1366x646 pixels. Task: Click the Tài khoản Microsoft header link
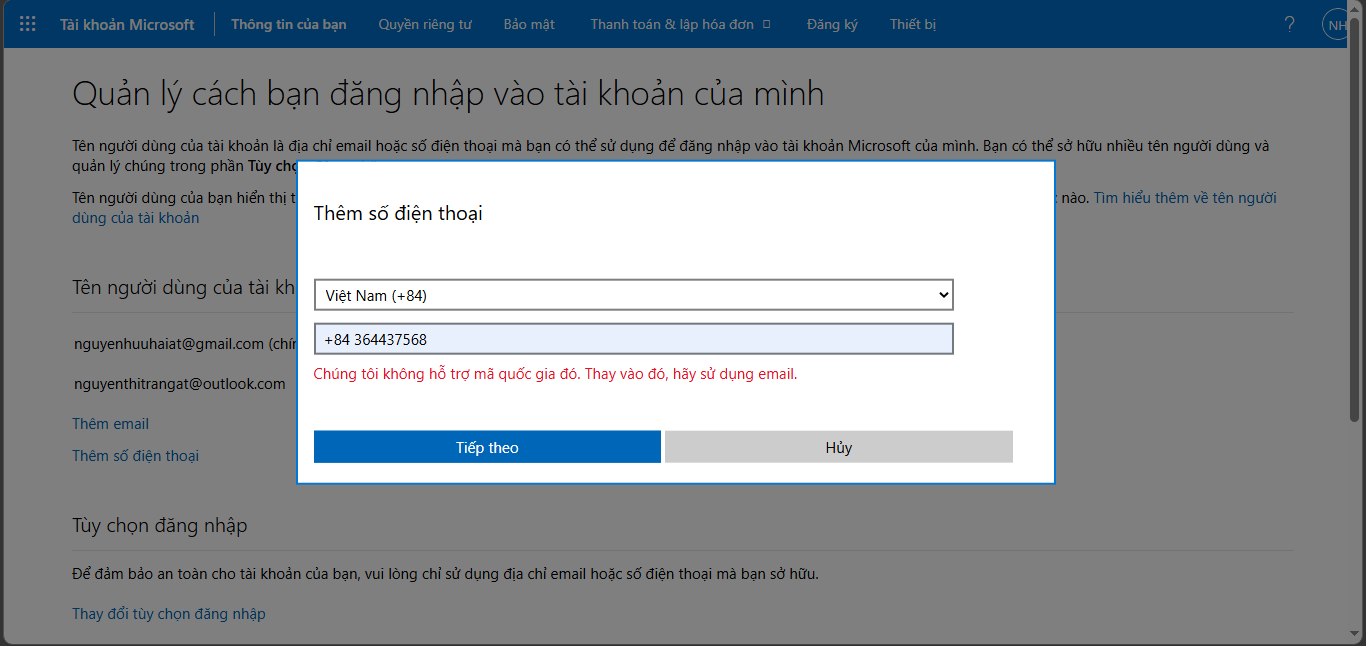pyautogui.click(x=127, y=24)
